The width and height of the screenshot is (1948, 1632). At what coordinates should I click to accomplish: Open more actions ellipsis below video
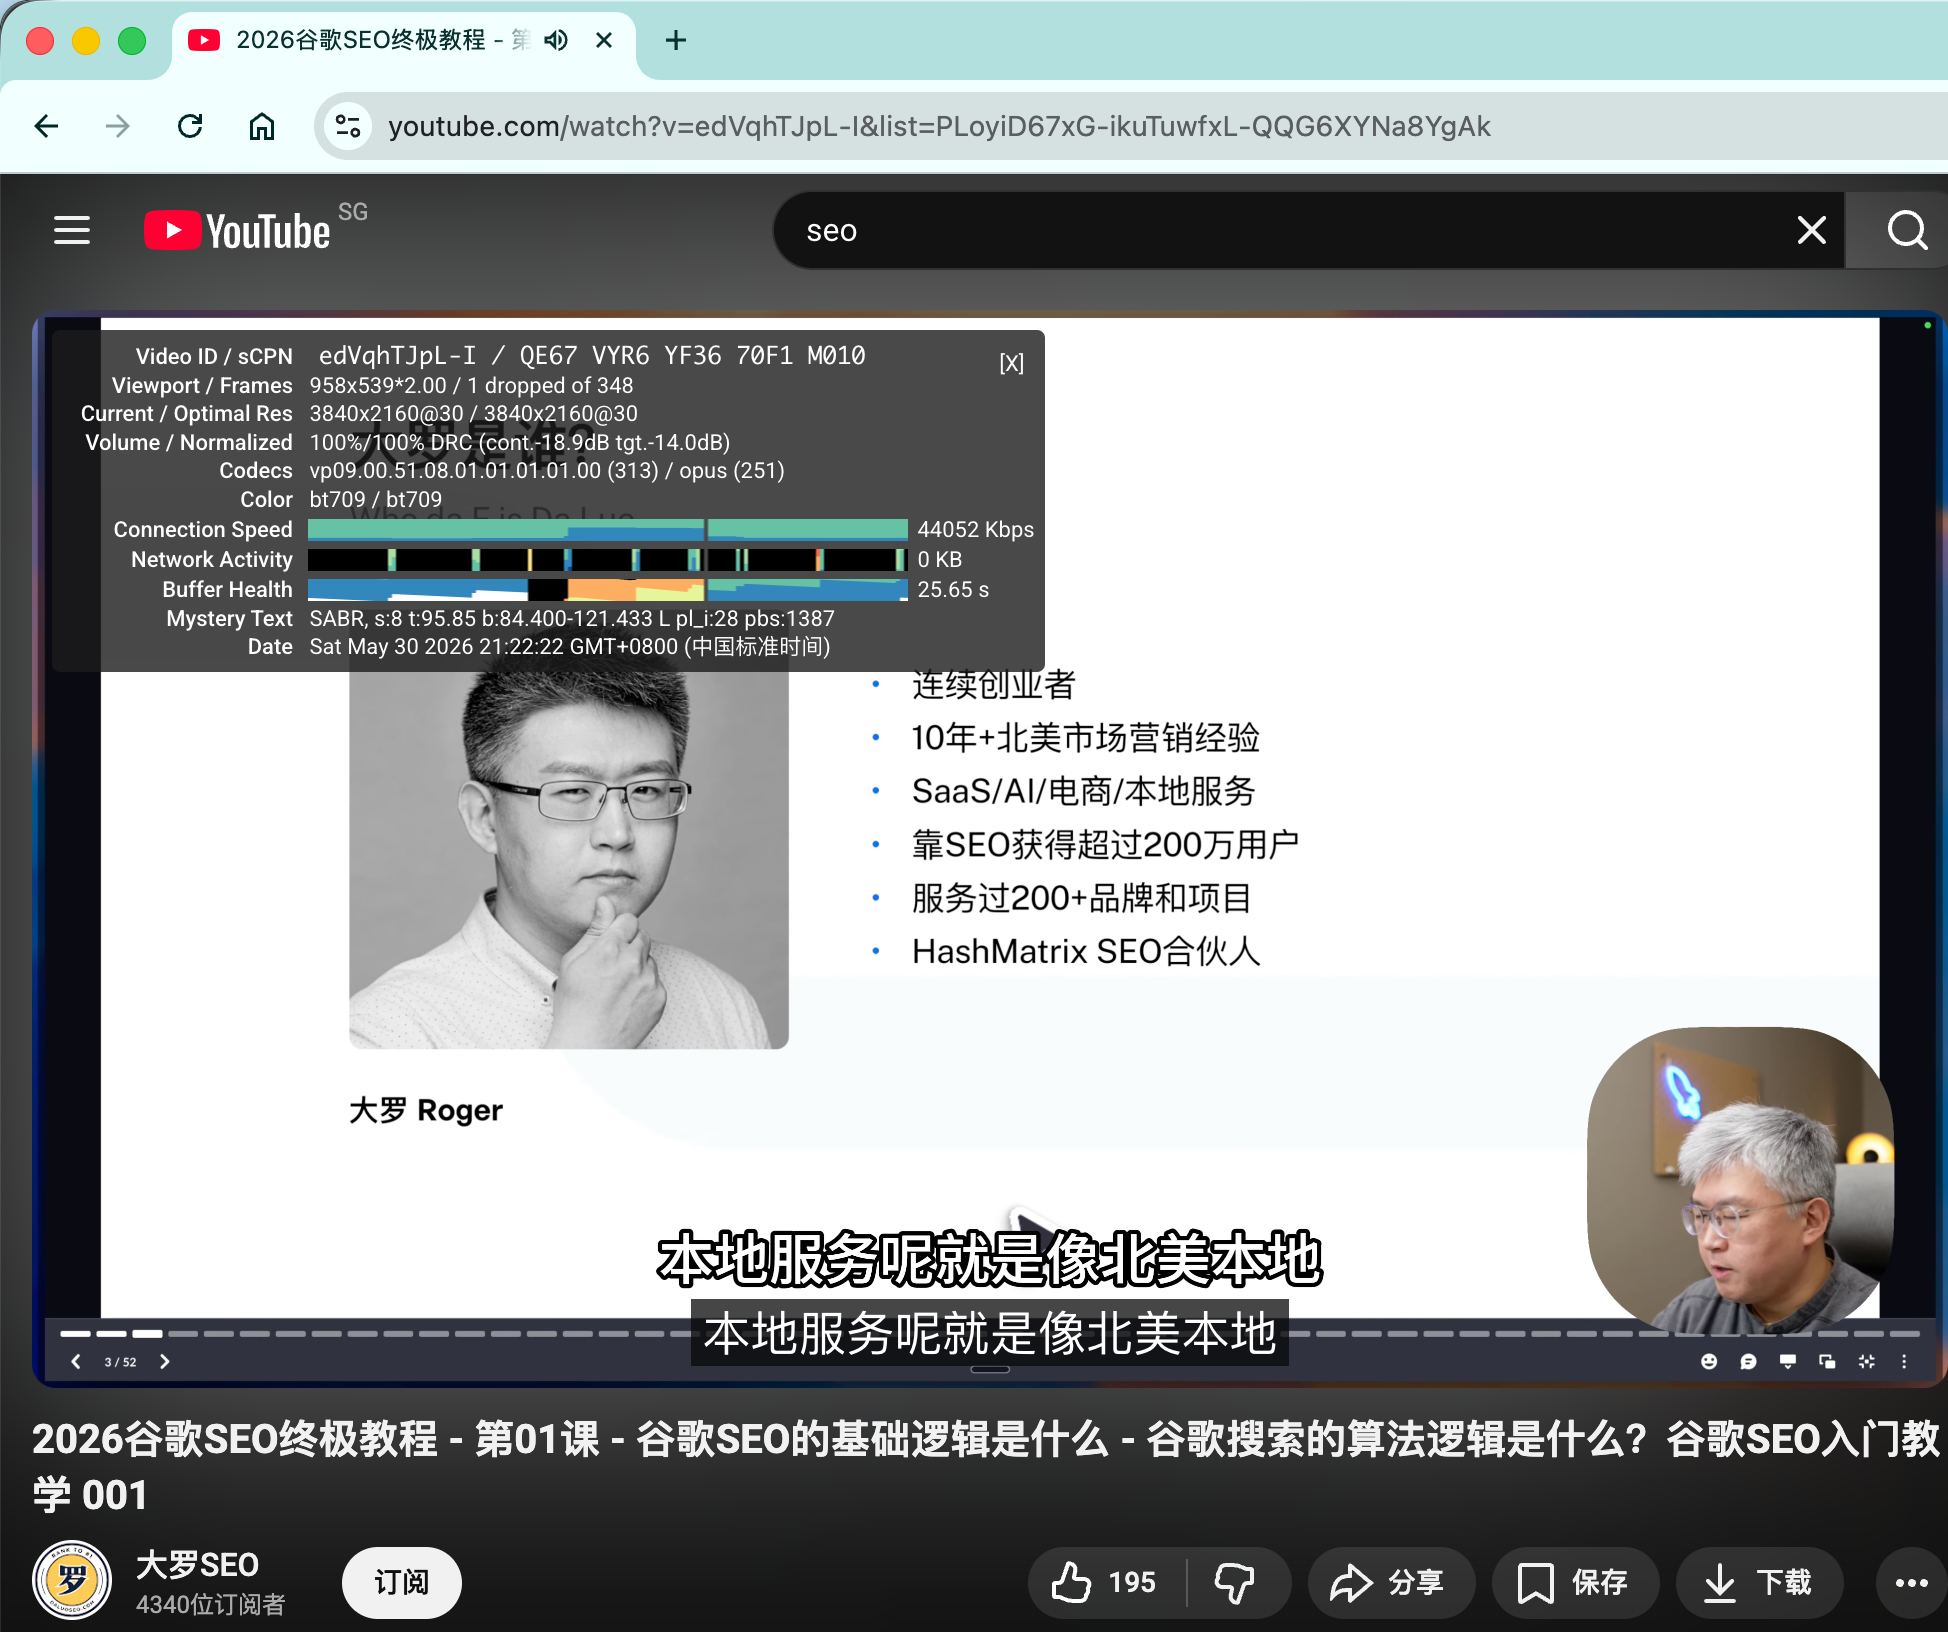[1911, 1582]
